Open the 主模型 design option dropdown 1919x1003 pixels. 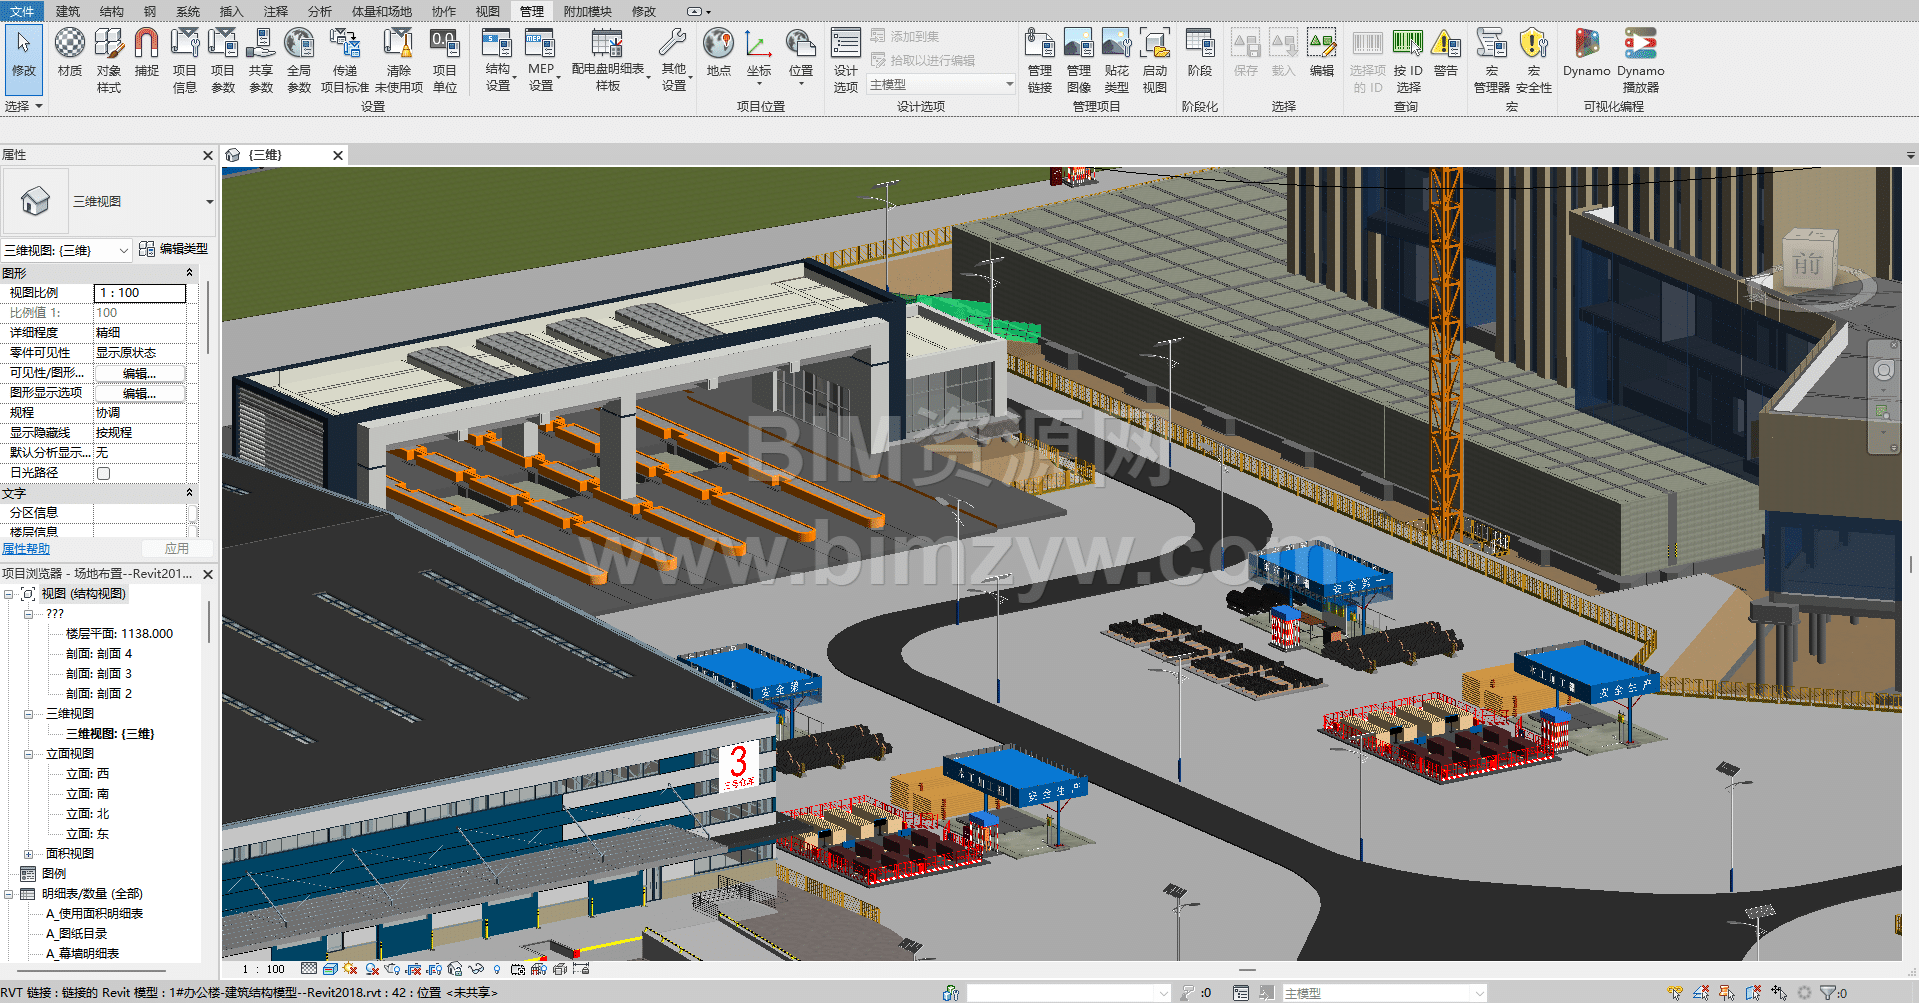pyautogui.click(x=940, y=85)
